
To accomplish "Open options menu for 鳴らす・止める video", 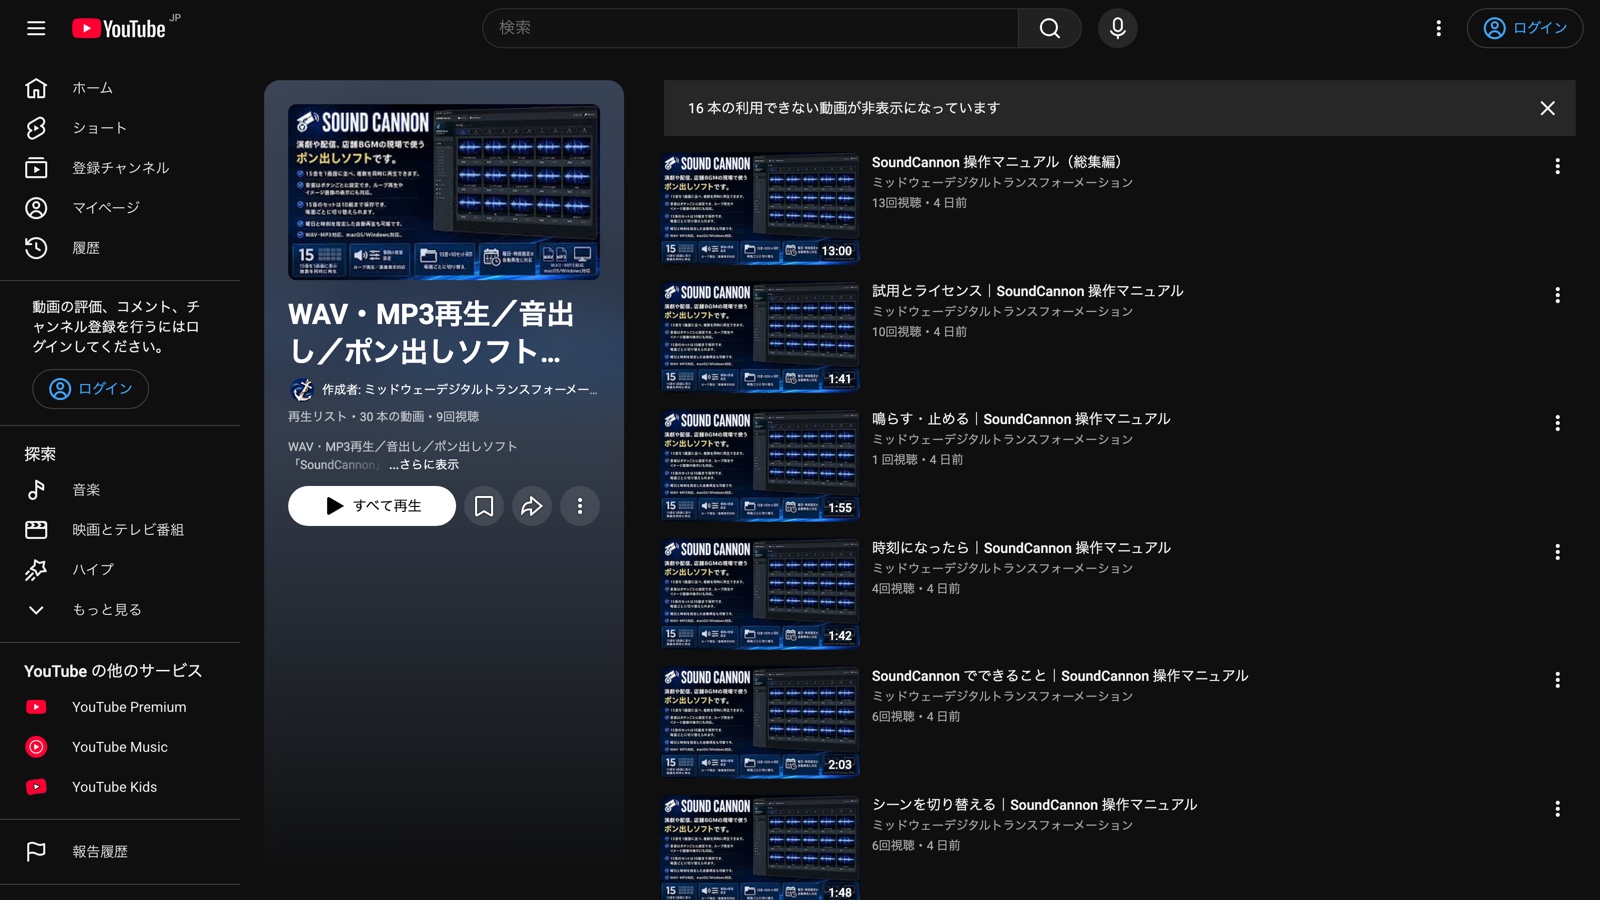I will 1557,423.
